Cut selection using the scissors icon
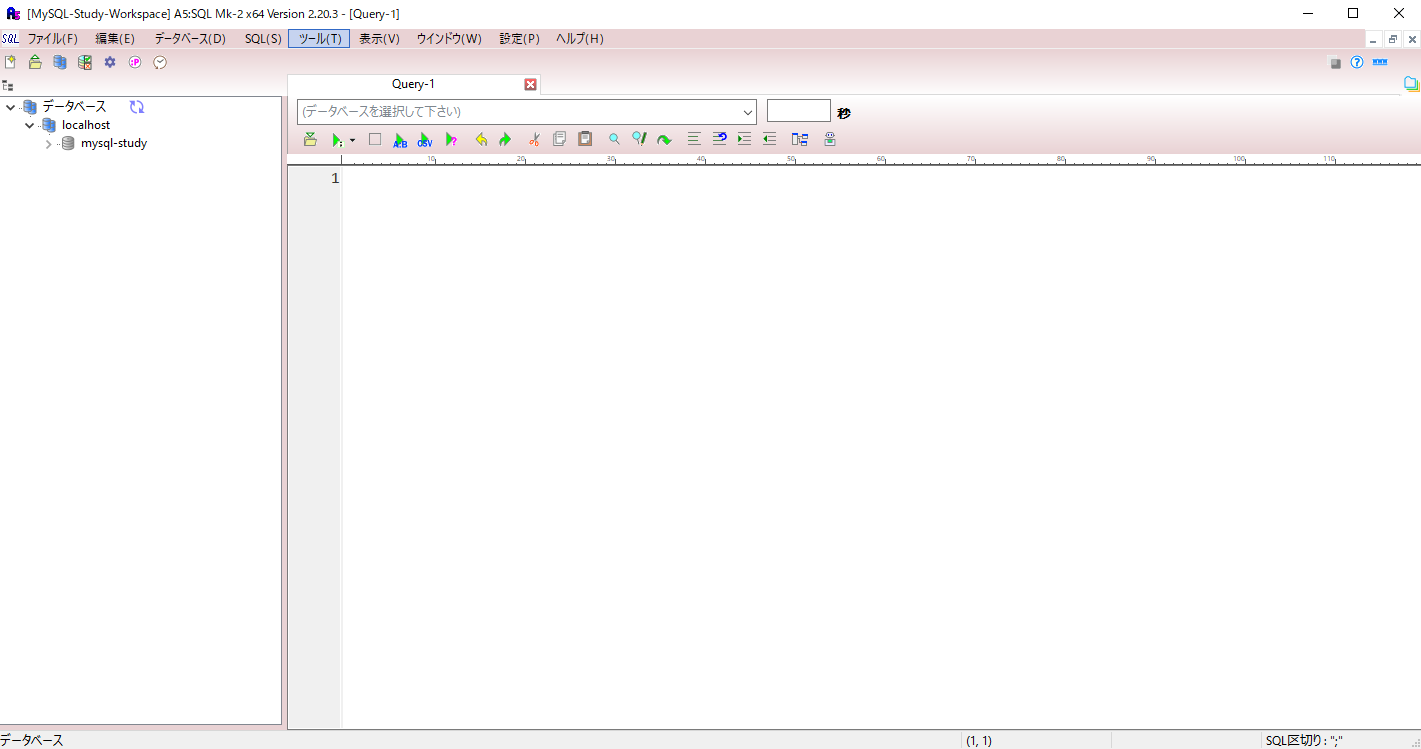The height and width of the screenshot is (749, 1421). click(534, 140)
